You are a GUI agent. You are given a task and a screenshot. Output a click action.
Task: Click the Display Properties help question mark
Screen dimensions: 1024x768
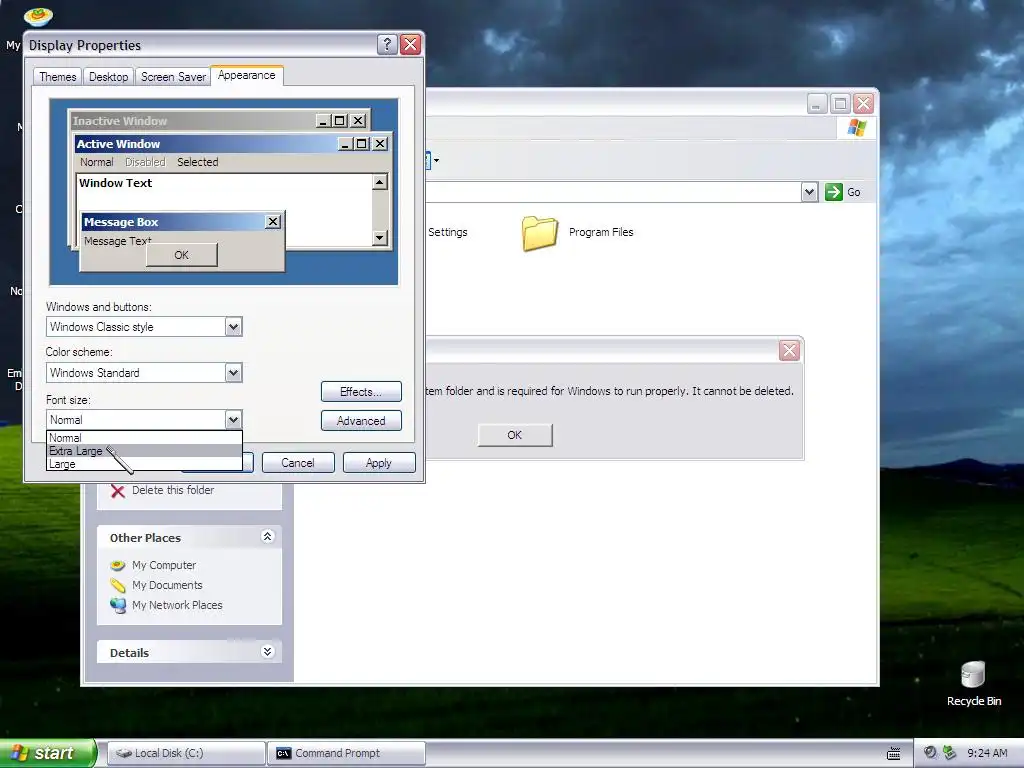[x=387, y=44]
